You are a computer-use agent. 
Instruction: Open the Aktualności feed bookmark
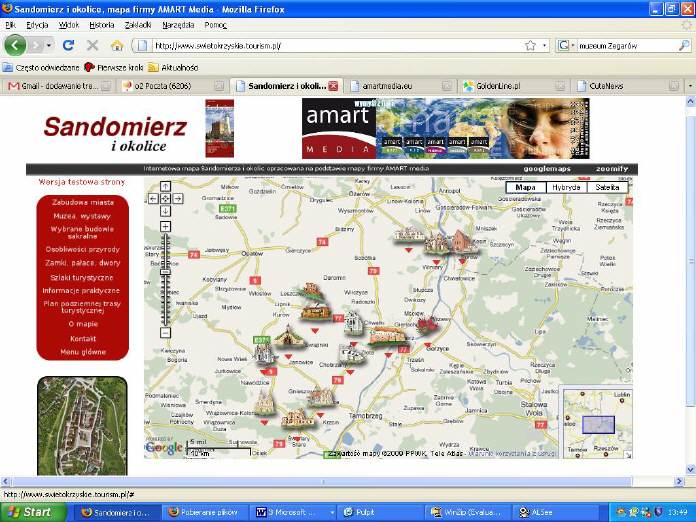173,67
